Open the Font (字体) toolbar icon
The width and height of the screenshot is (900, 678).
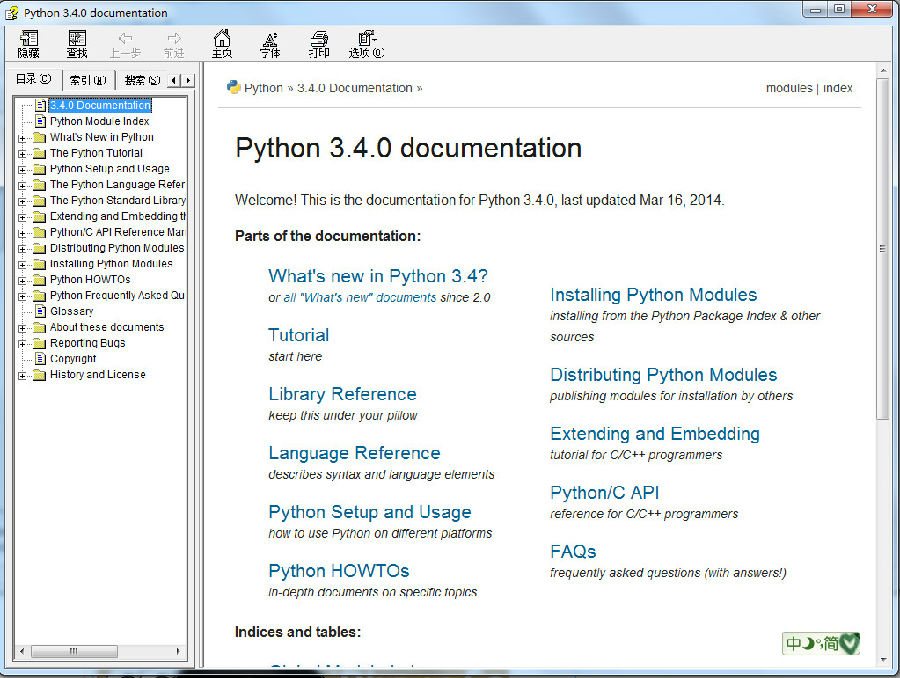tap(270, 43)
